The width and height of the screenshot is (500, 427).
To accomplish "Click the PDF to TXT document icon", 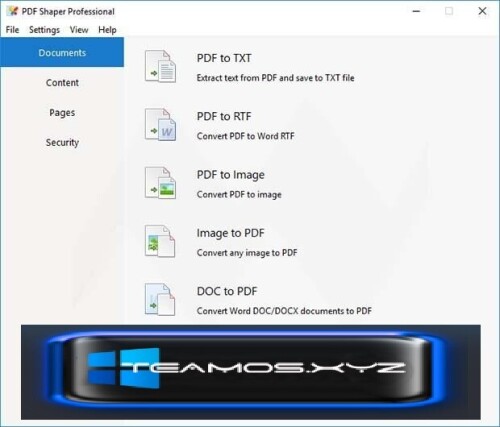I will 160,67.
